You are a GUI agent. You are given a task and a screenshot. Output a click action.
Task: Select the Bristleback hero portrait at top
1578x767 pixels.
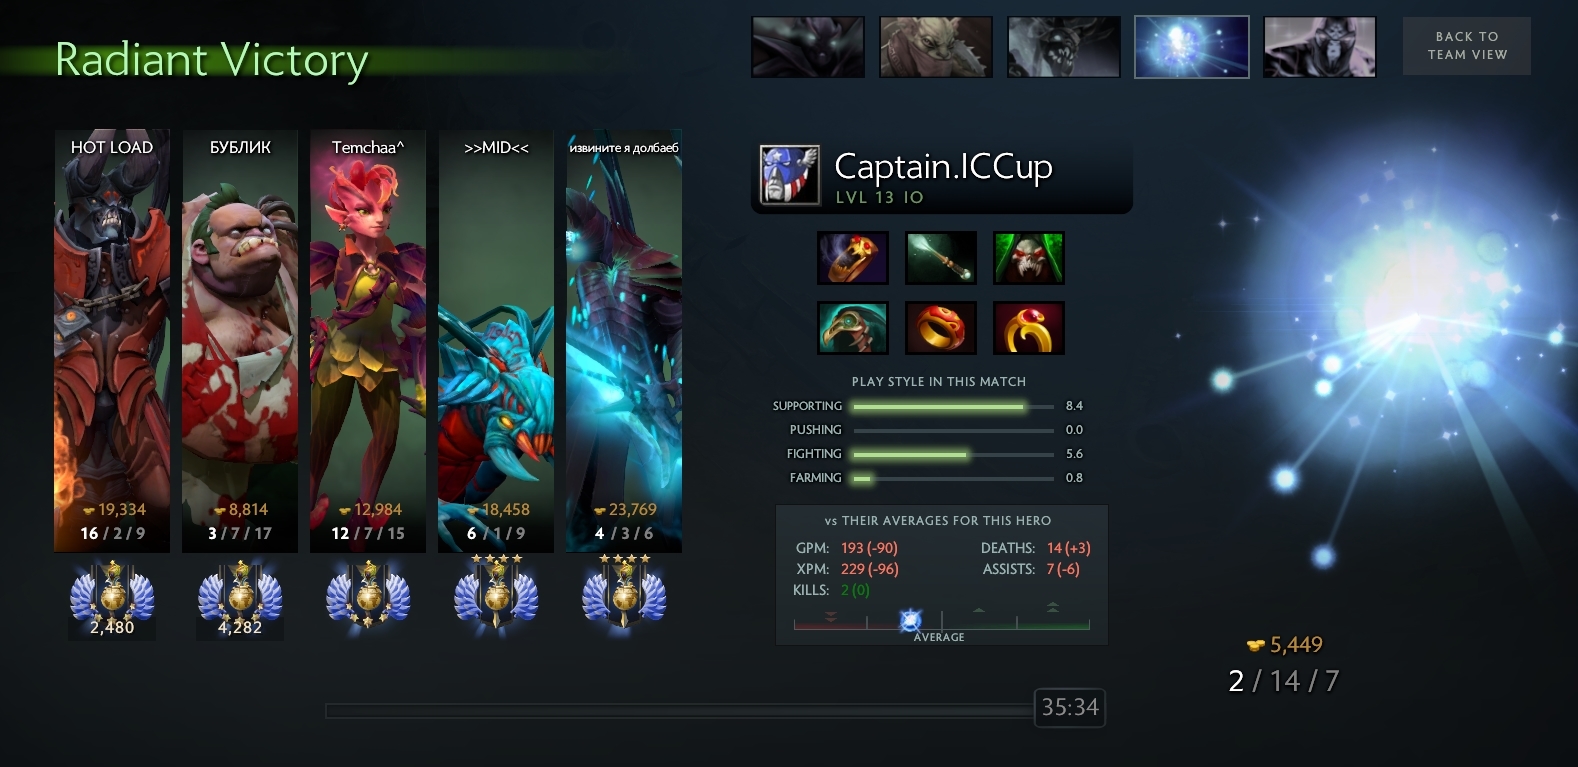click(936, 47)
